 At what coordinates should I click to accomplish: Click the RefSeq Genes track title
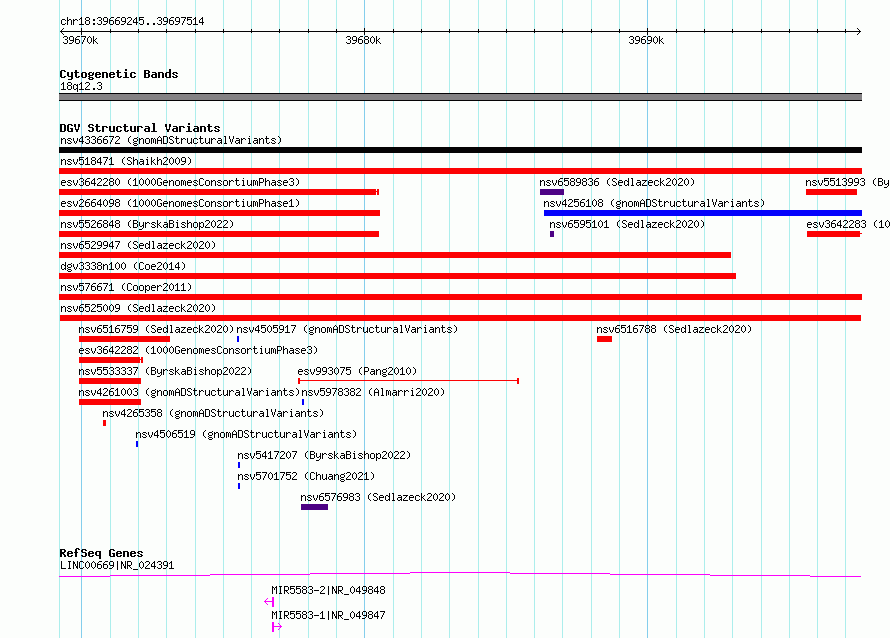pyautogui.click(x=101, y=553)
